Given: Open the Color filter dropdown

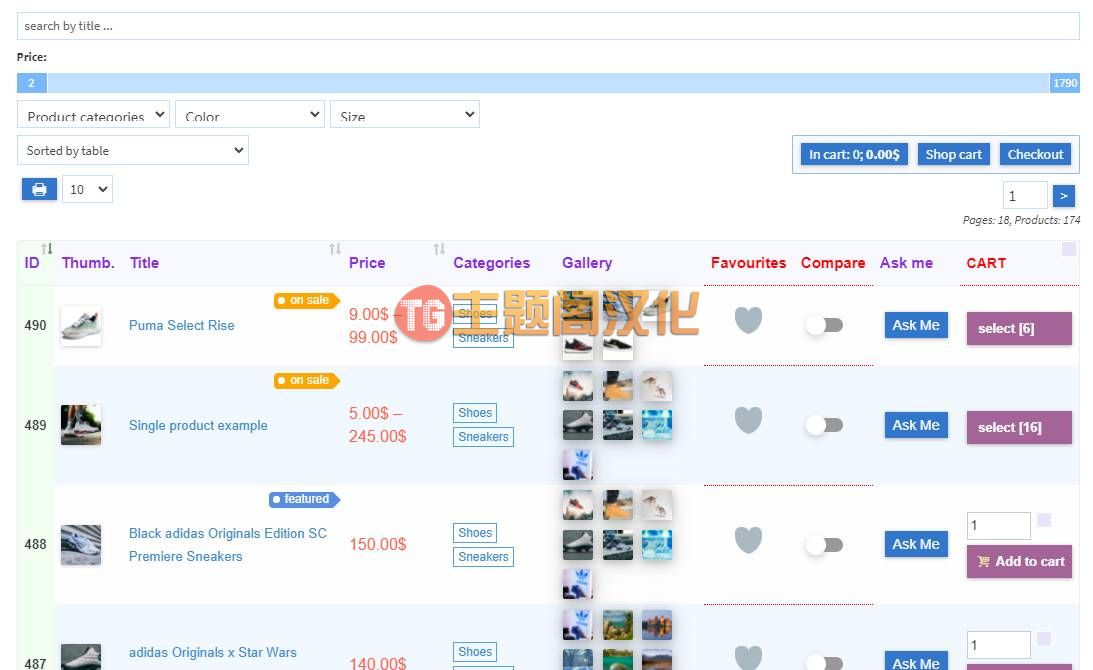Looking at the screenshot, I should tap(250, 114).
